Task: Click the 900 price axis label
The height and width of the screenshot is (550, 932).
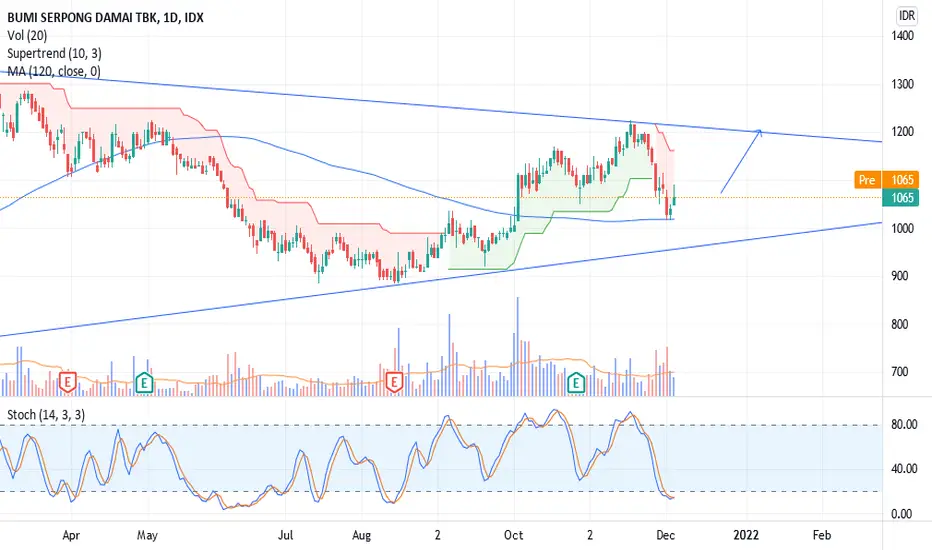Action: tap(899, 276)
